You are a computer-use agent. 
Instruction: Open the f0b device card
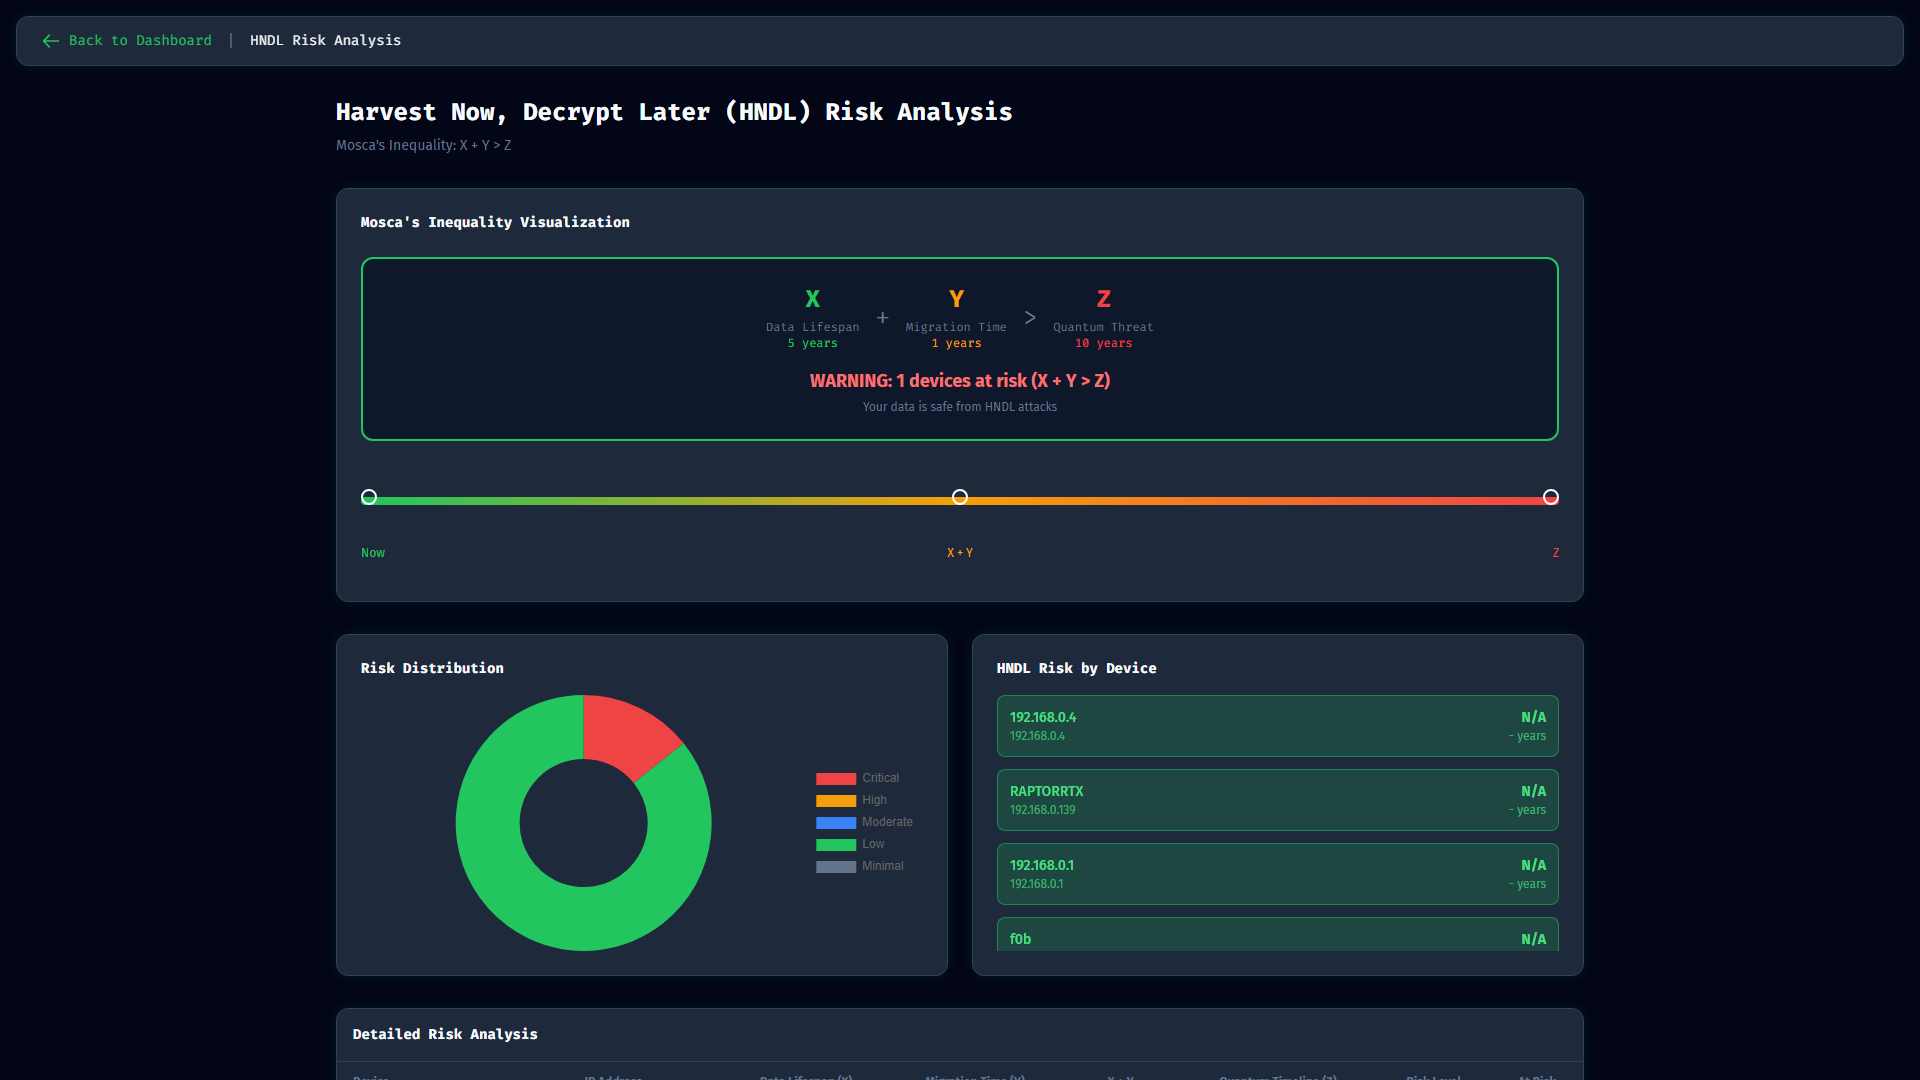pos(1277,934)
